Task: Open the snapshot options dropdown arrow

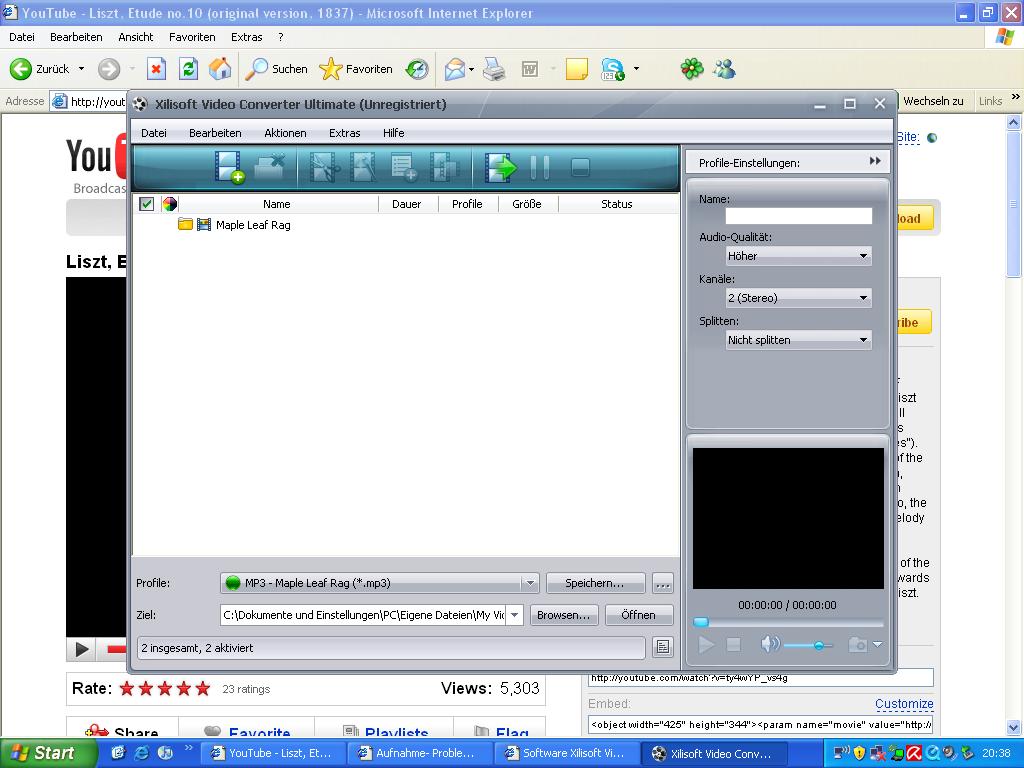Action: (878, 645)
